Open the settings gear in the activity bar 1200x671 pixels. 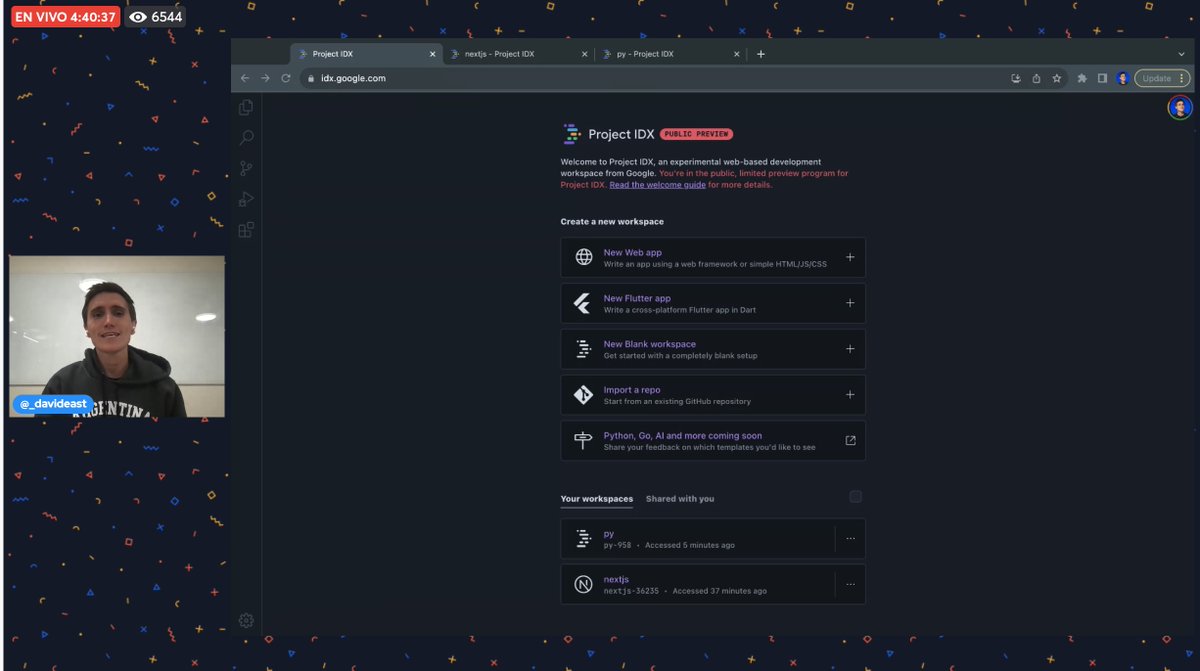click(246, 620)
